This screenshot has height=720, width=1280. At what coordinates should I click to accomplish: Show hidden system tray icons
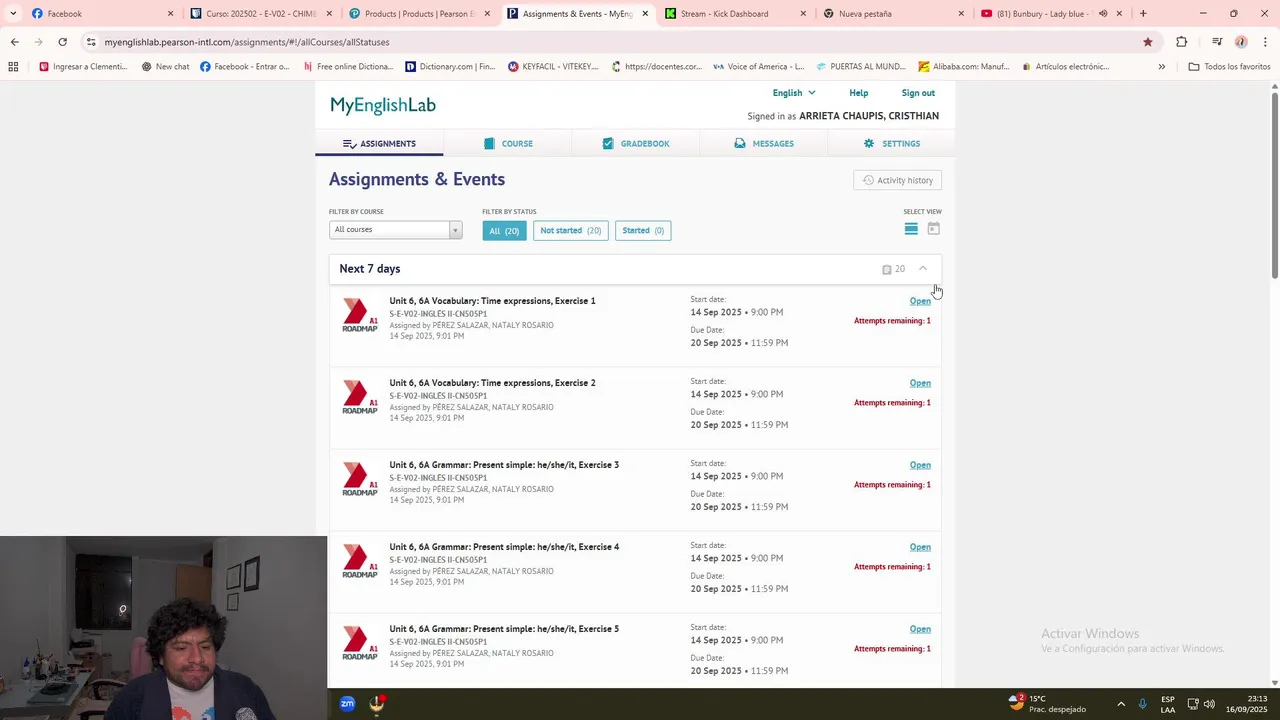point(1121,704)
